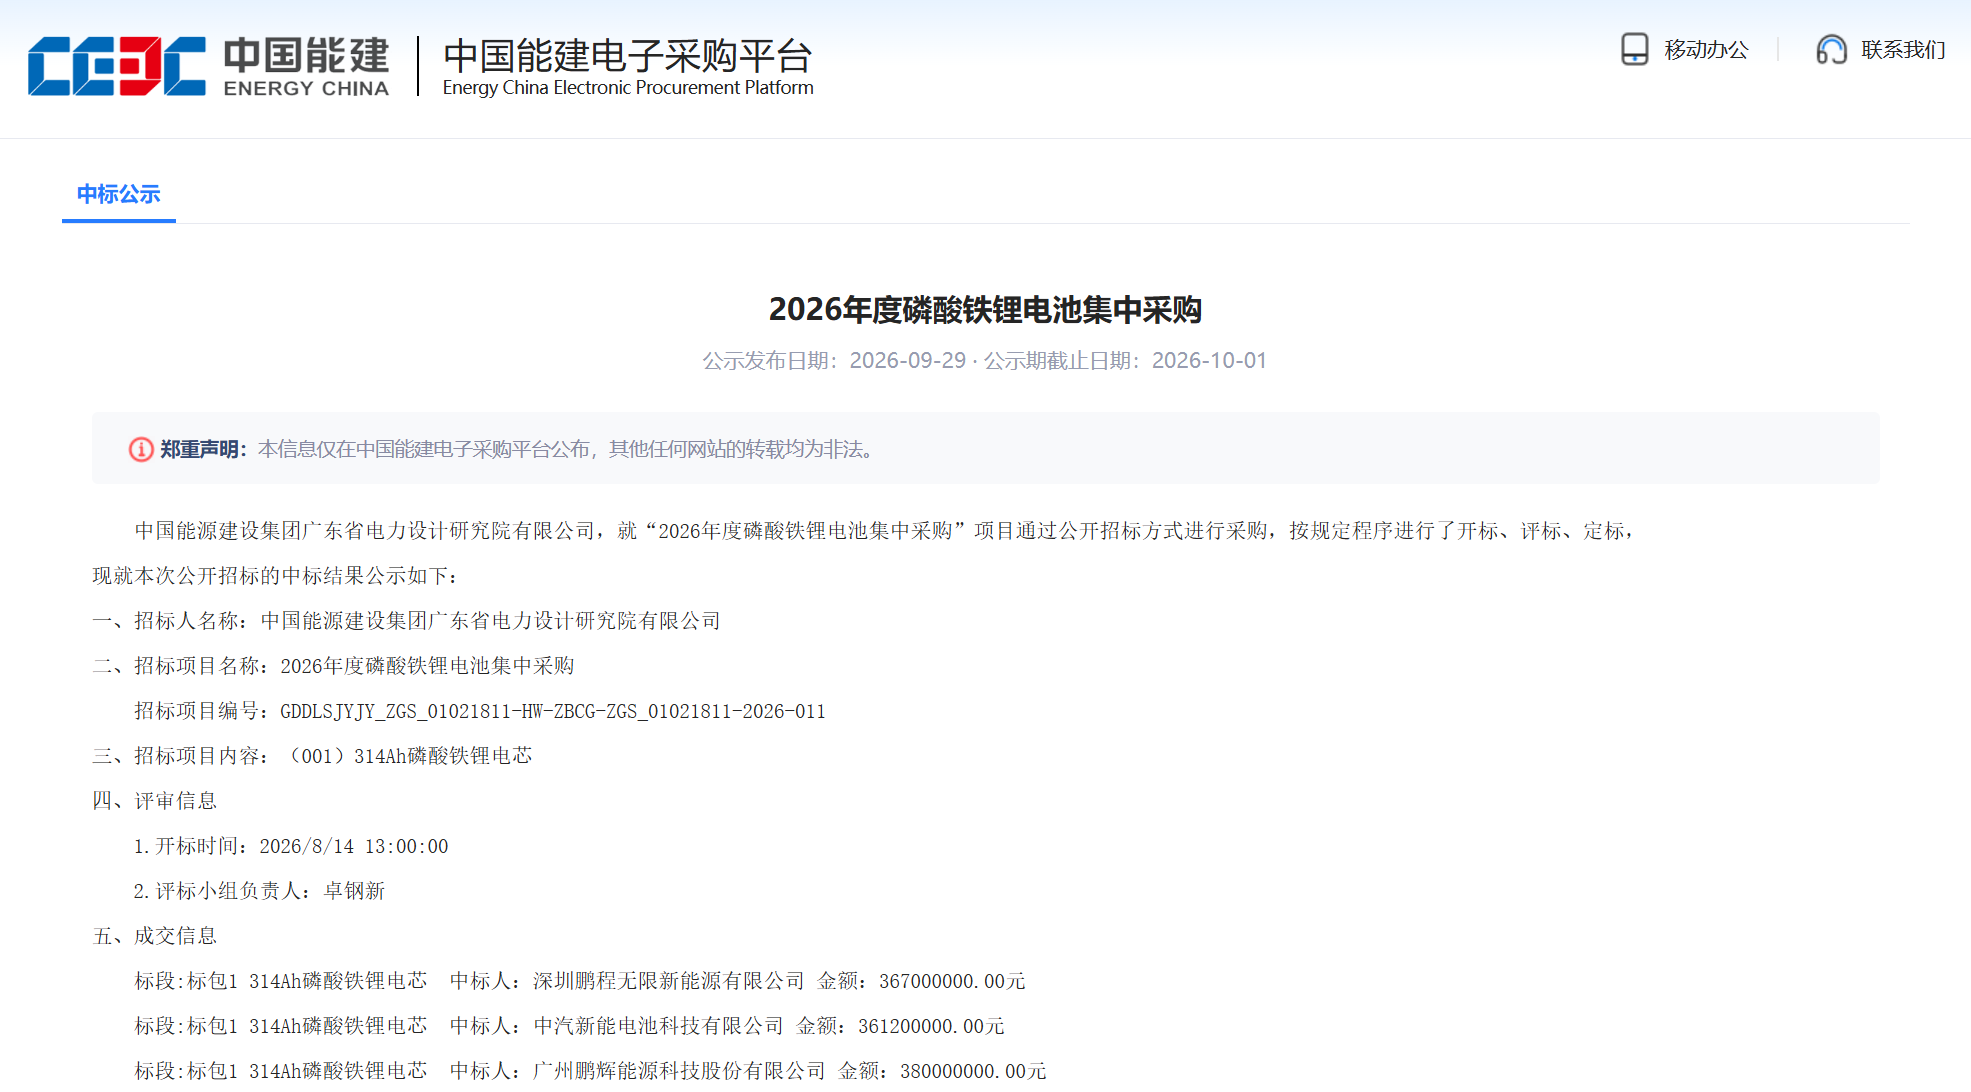This screenshot has width=1971, height=1092.
Task: Click the CEEC Energy China logo
Action: [208, 67]
